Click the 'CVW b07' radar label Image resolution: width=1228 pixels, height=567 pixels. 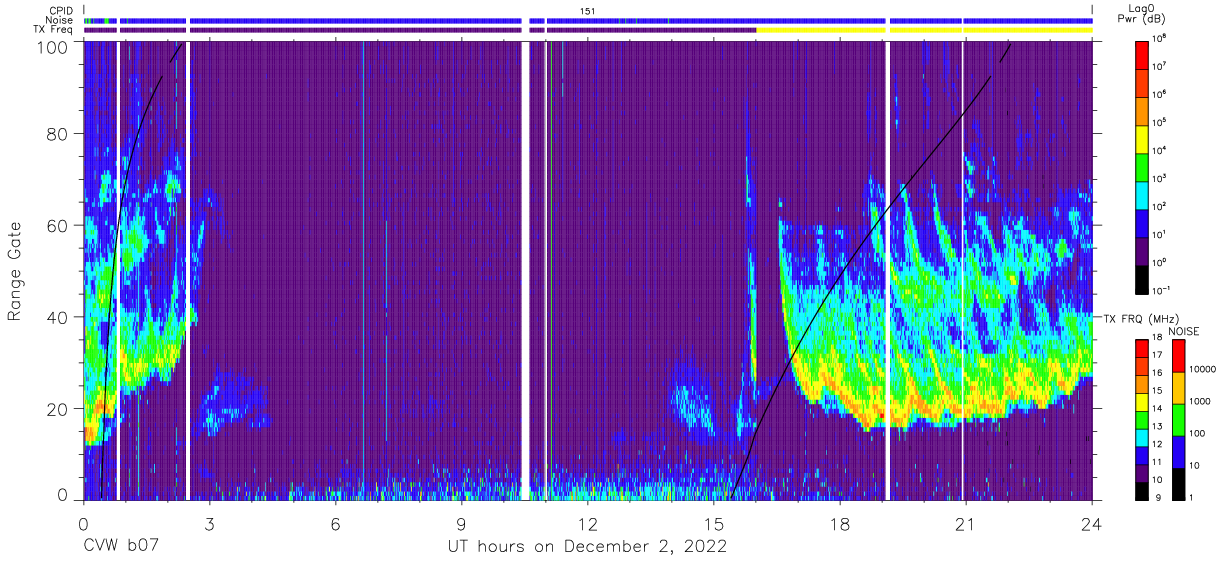coord(122,546)
